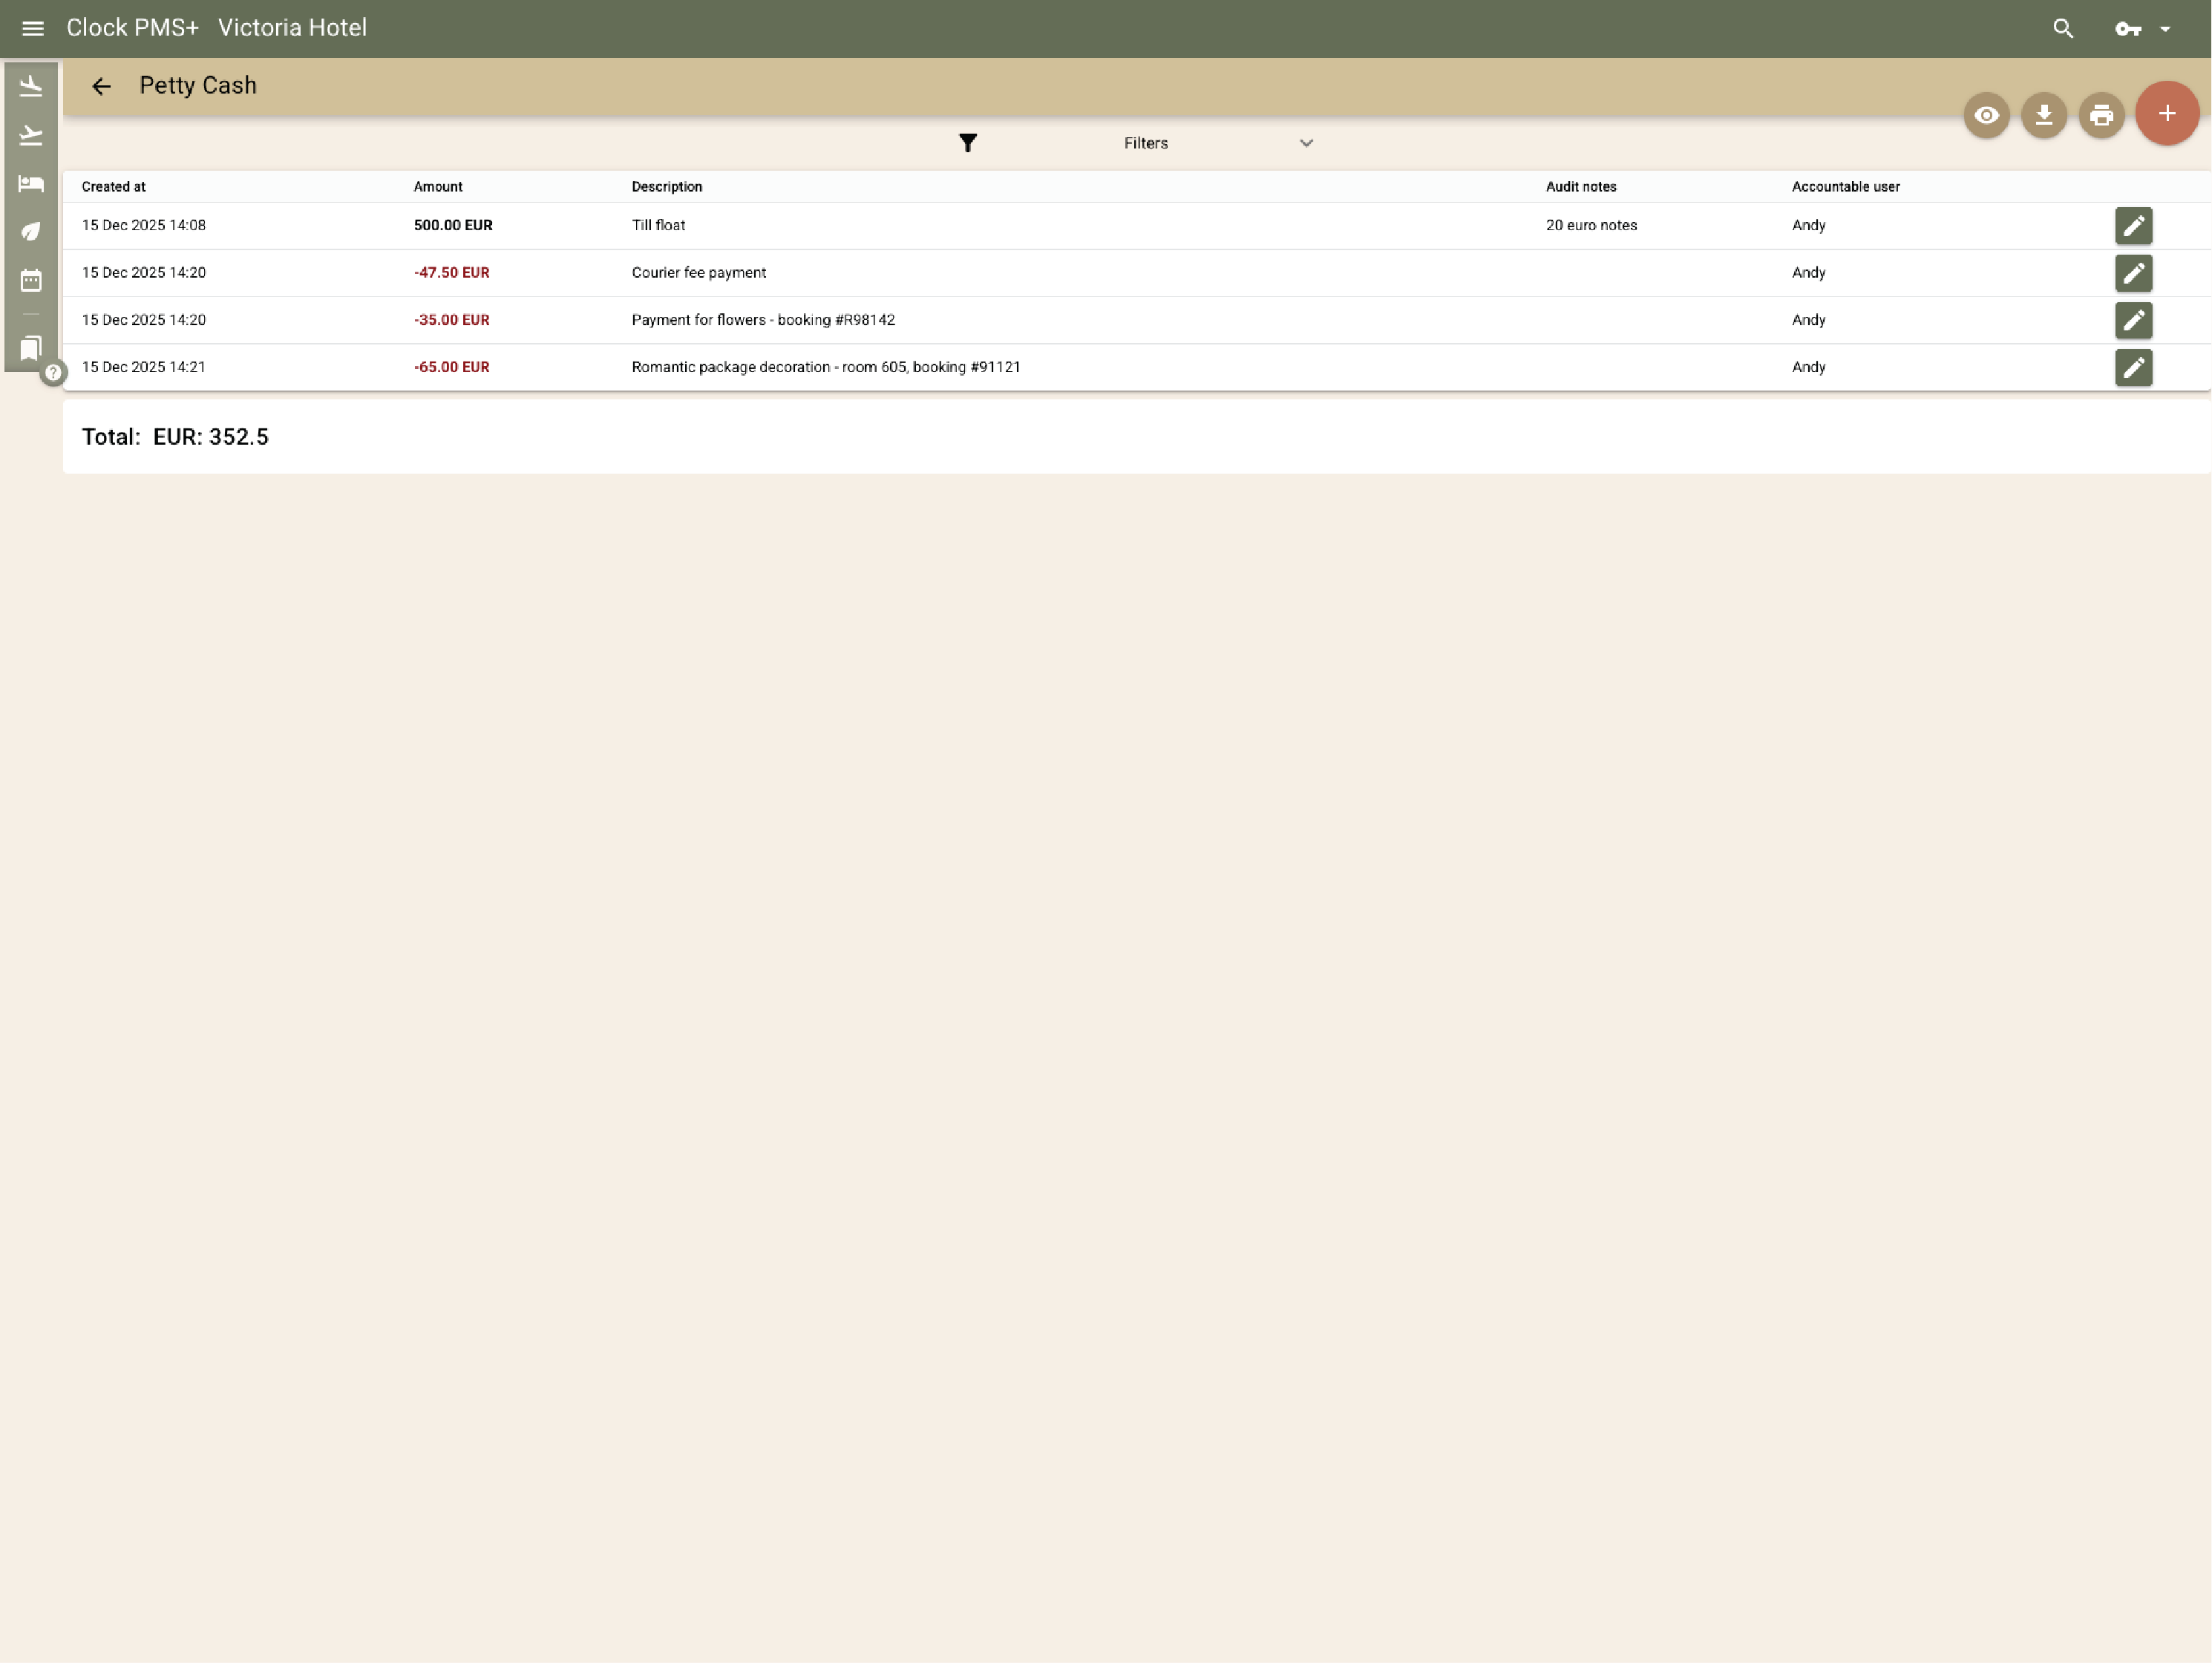The width and height of the screenshot is (2212, 1663).
Task: Toggle the eye visibility icon in toolbar
Action: pyautogui.click(x=1986, y=115)
